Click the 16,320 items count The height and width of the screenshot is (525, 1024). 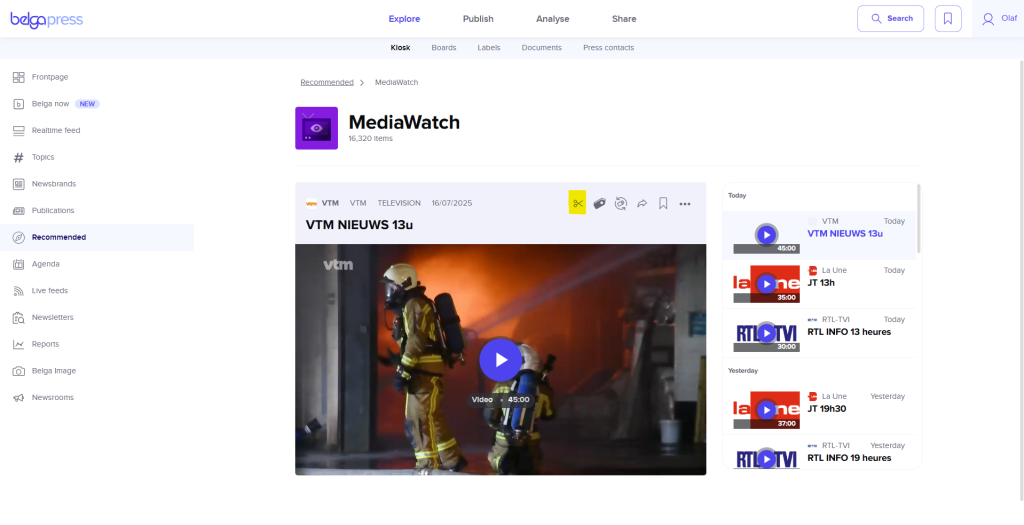370,139
